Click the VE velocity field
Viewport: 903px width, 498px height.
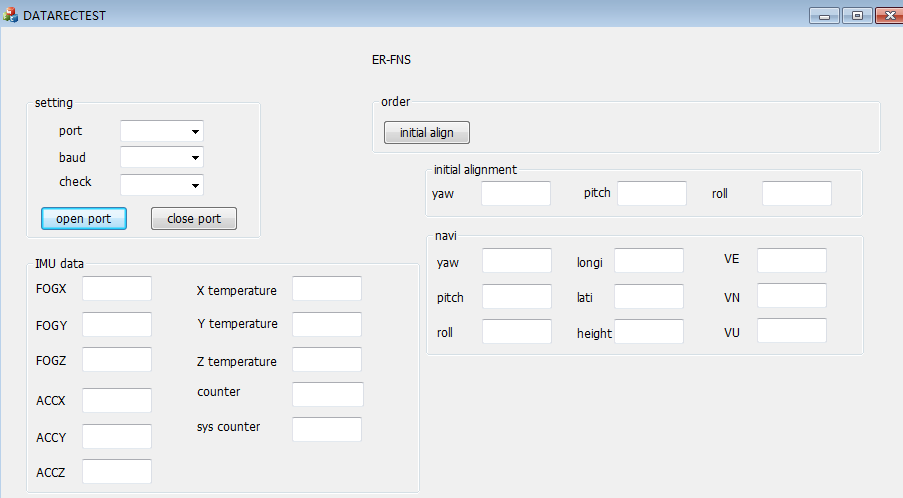pyautogui.click(x=792, y=261)
